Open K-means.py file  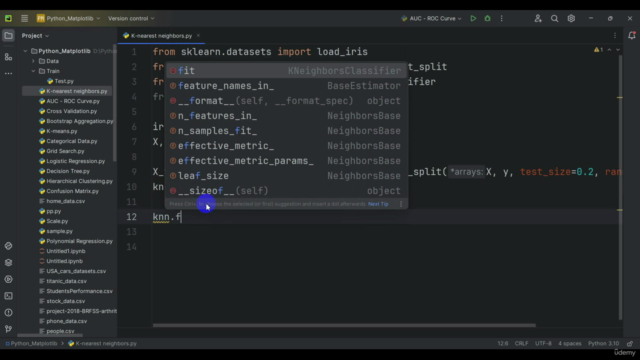[58, 131]
